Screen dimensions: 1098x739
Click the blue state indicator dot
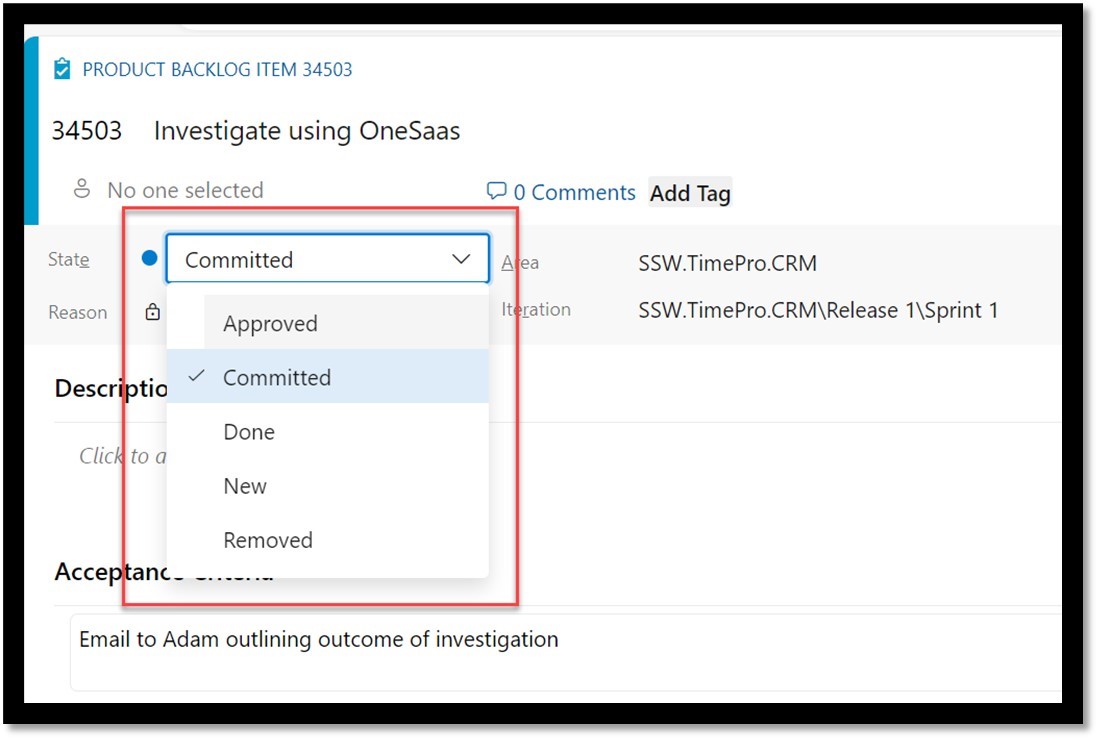coord(149,259)
